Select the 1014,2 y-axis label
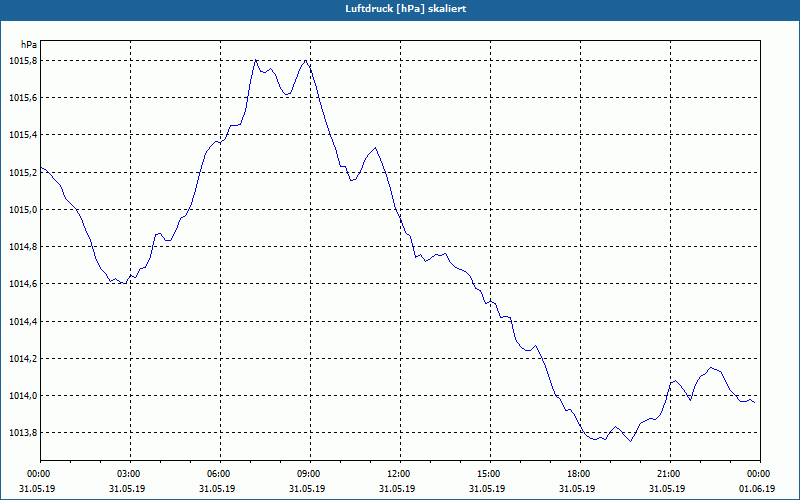This screenshot has width=800, height=500. point(23,359)
